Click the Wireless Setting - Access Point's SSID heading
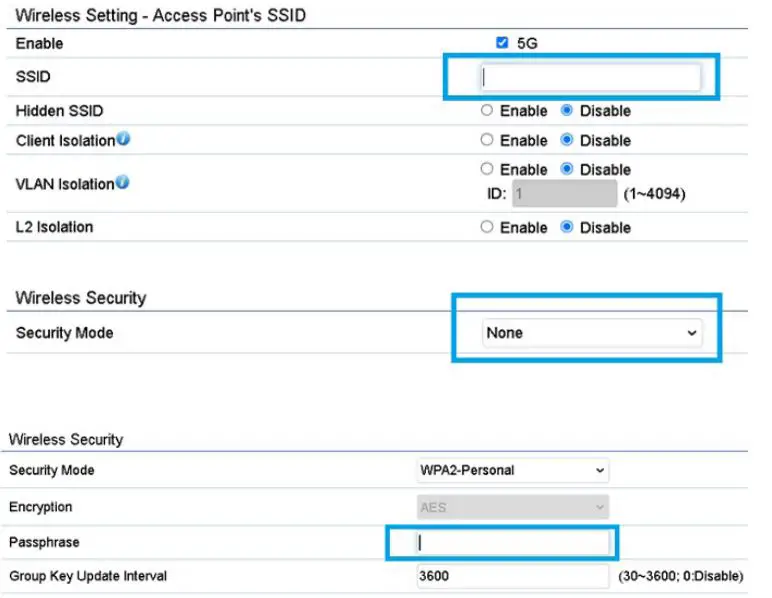772x598 pixels. [x=161, y=15]
